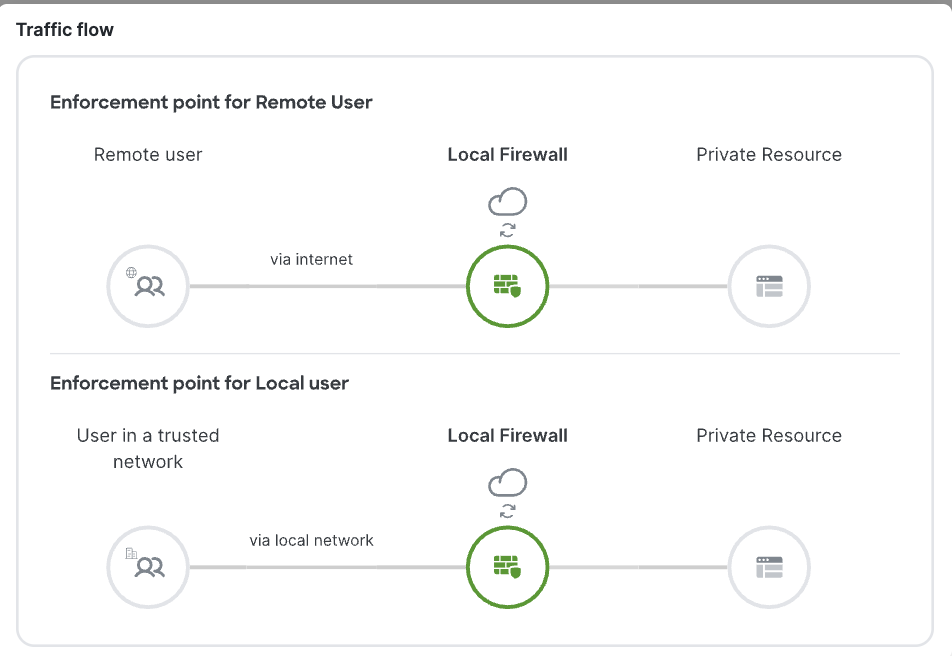Click the "Remote user" text label
This screenshot has width=952, height=656.
(x=148, y=155)
